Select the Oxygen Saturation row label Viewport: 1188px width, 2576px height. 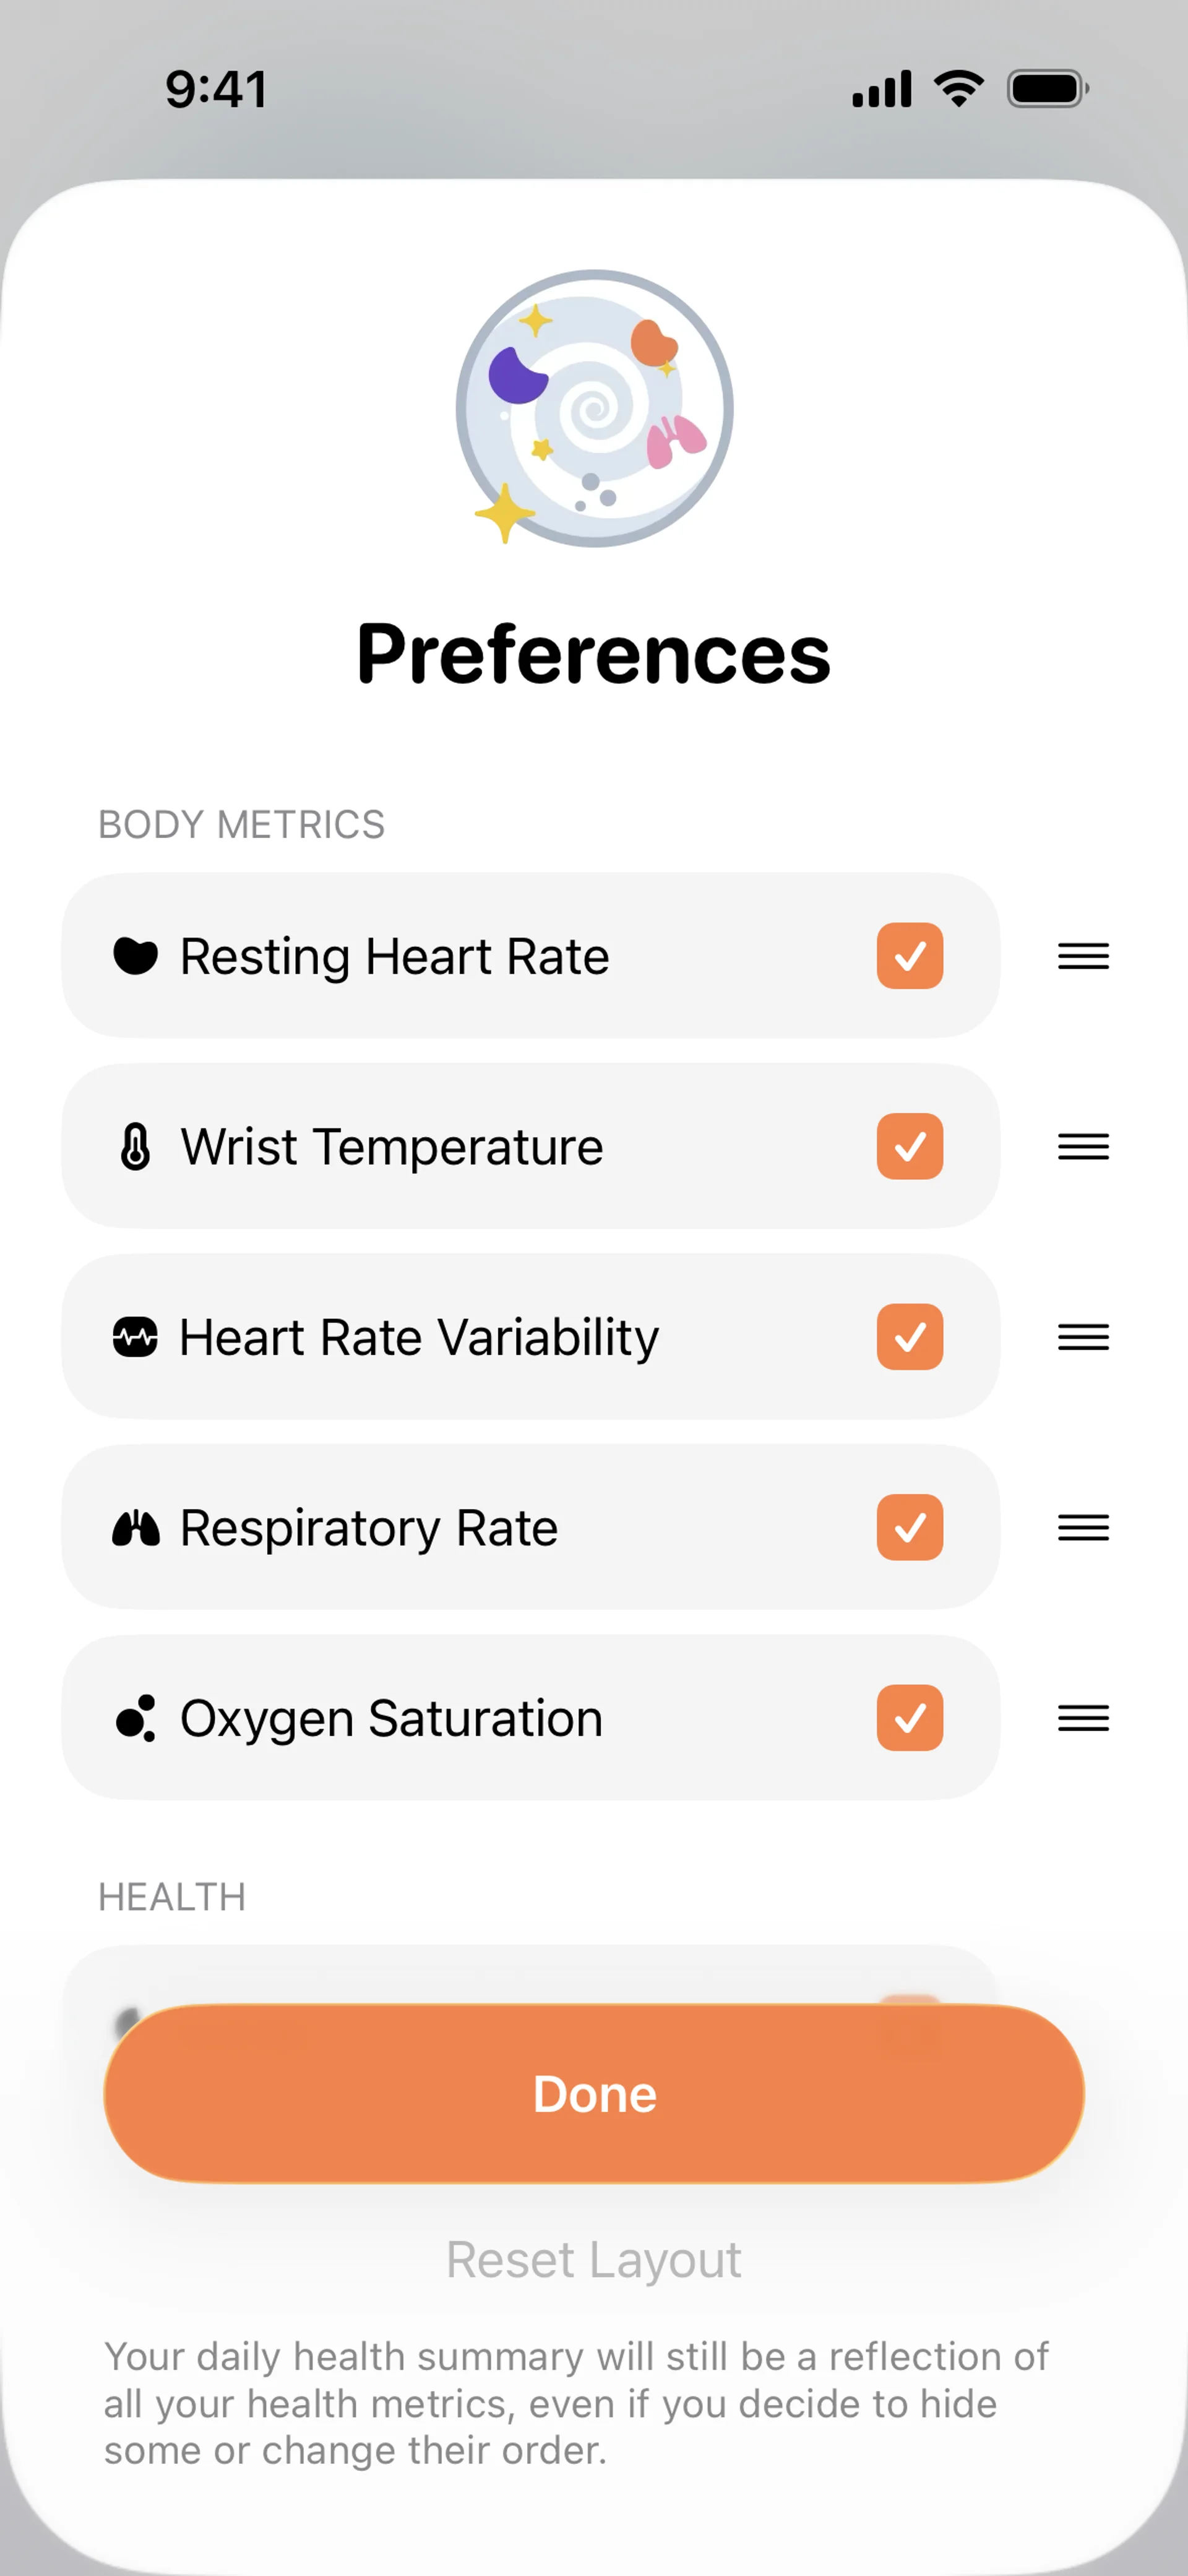[x=391, y=1718]
